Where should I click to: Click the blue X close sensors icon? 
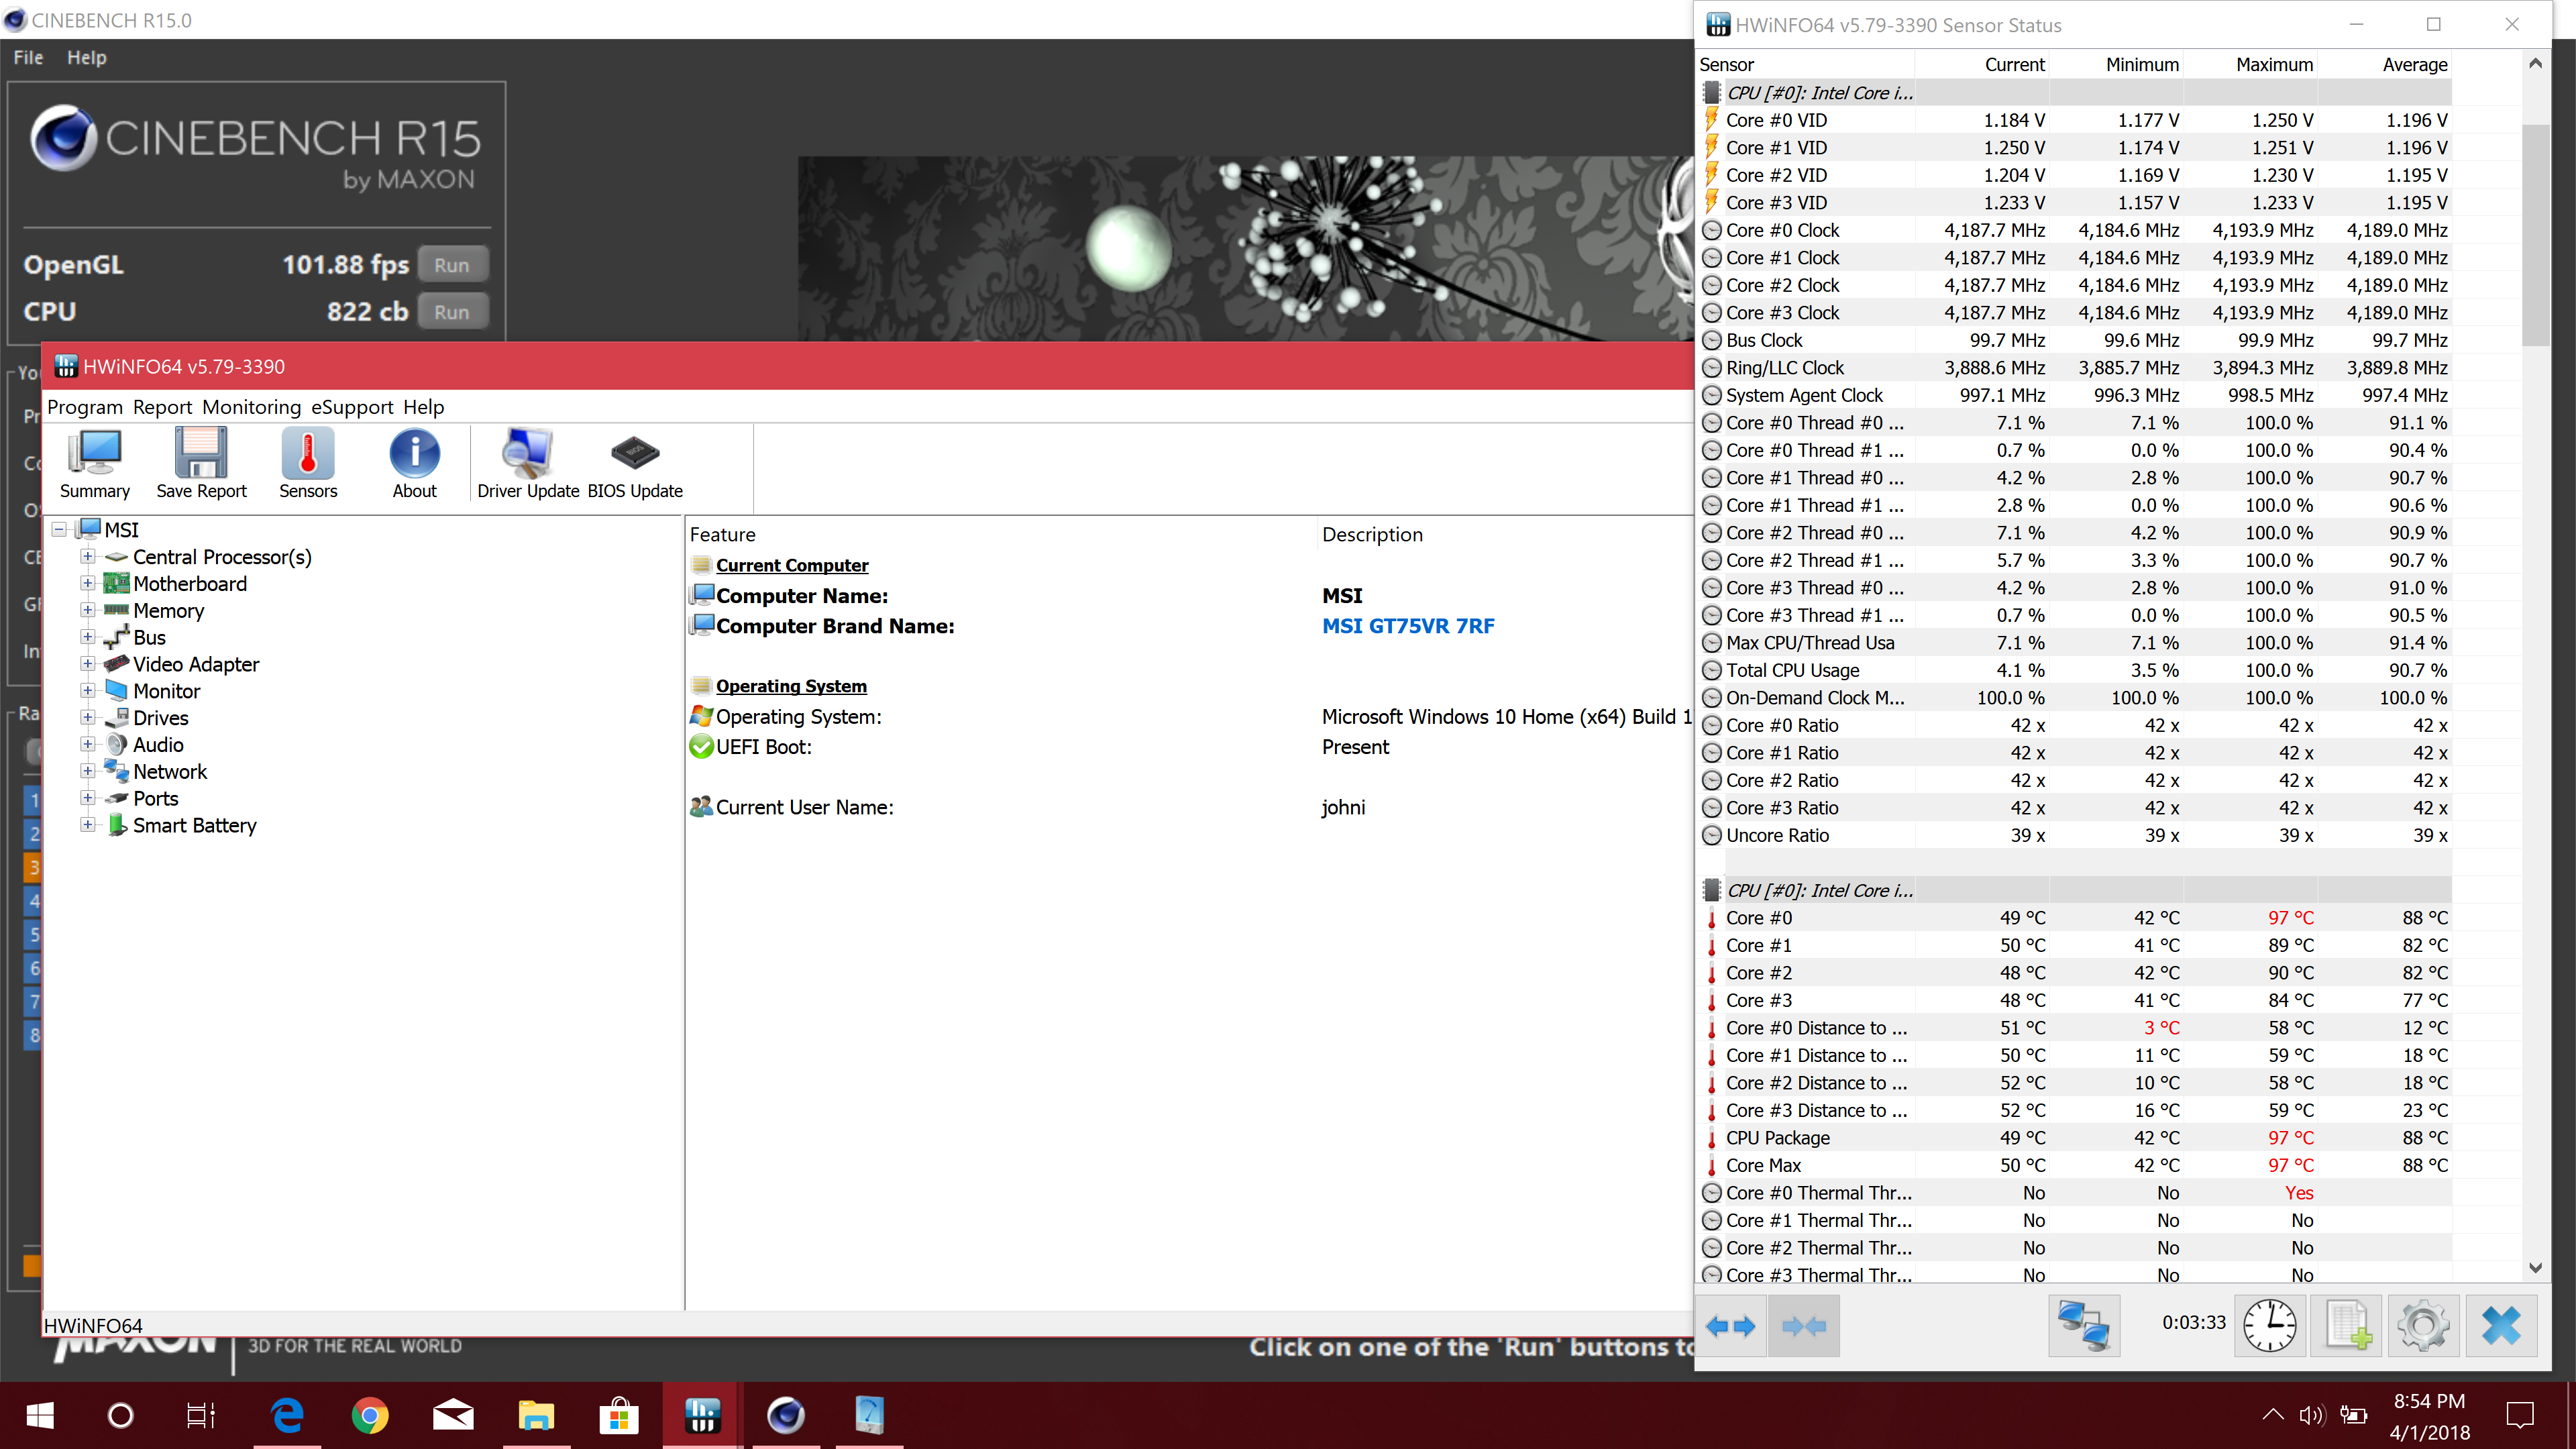tap(2500, 1326)
